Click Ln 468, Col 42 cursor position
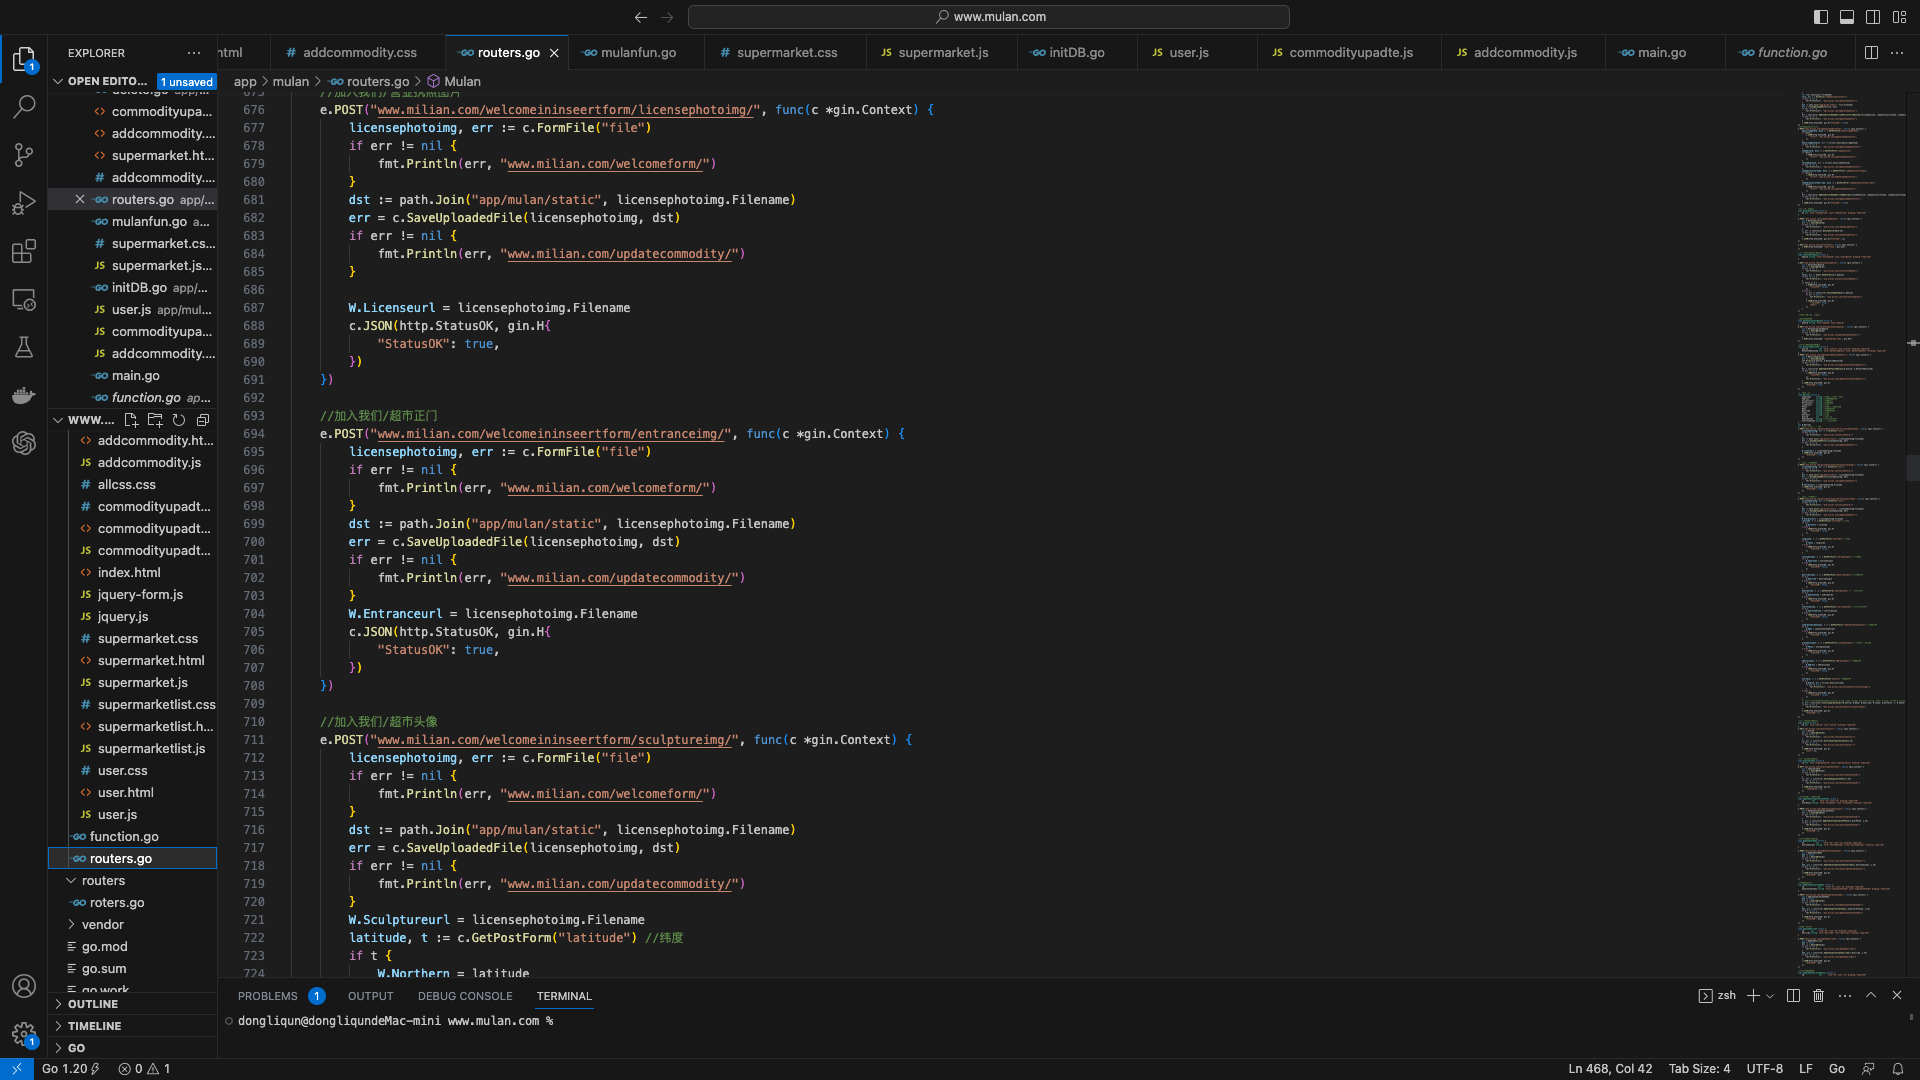 click(1610, 1069)
